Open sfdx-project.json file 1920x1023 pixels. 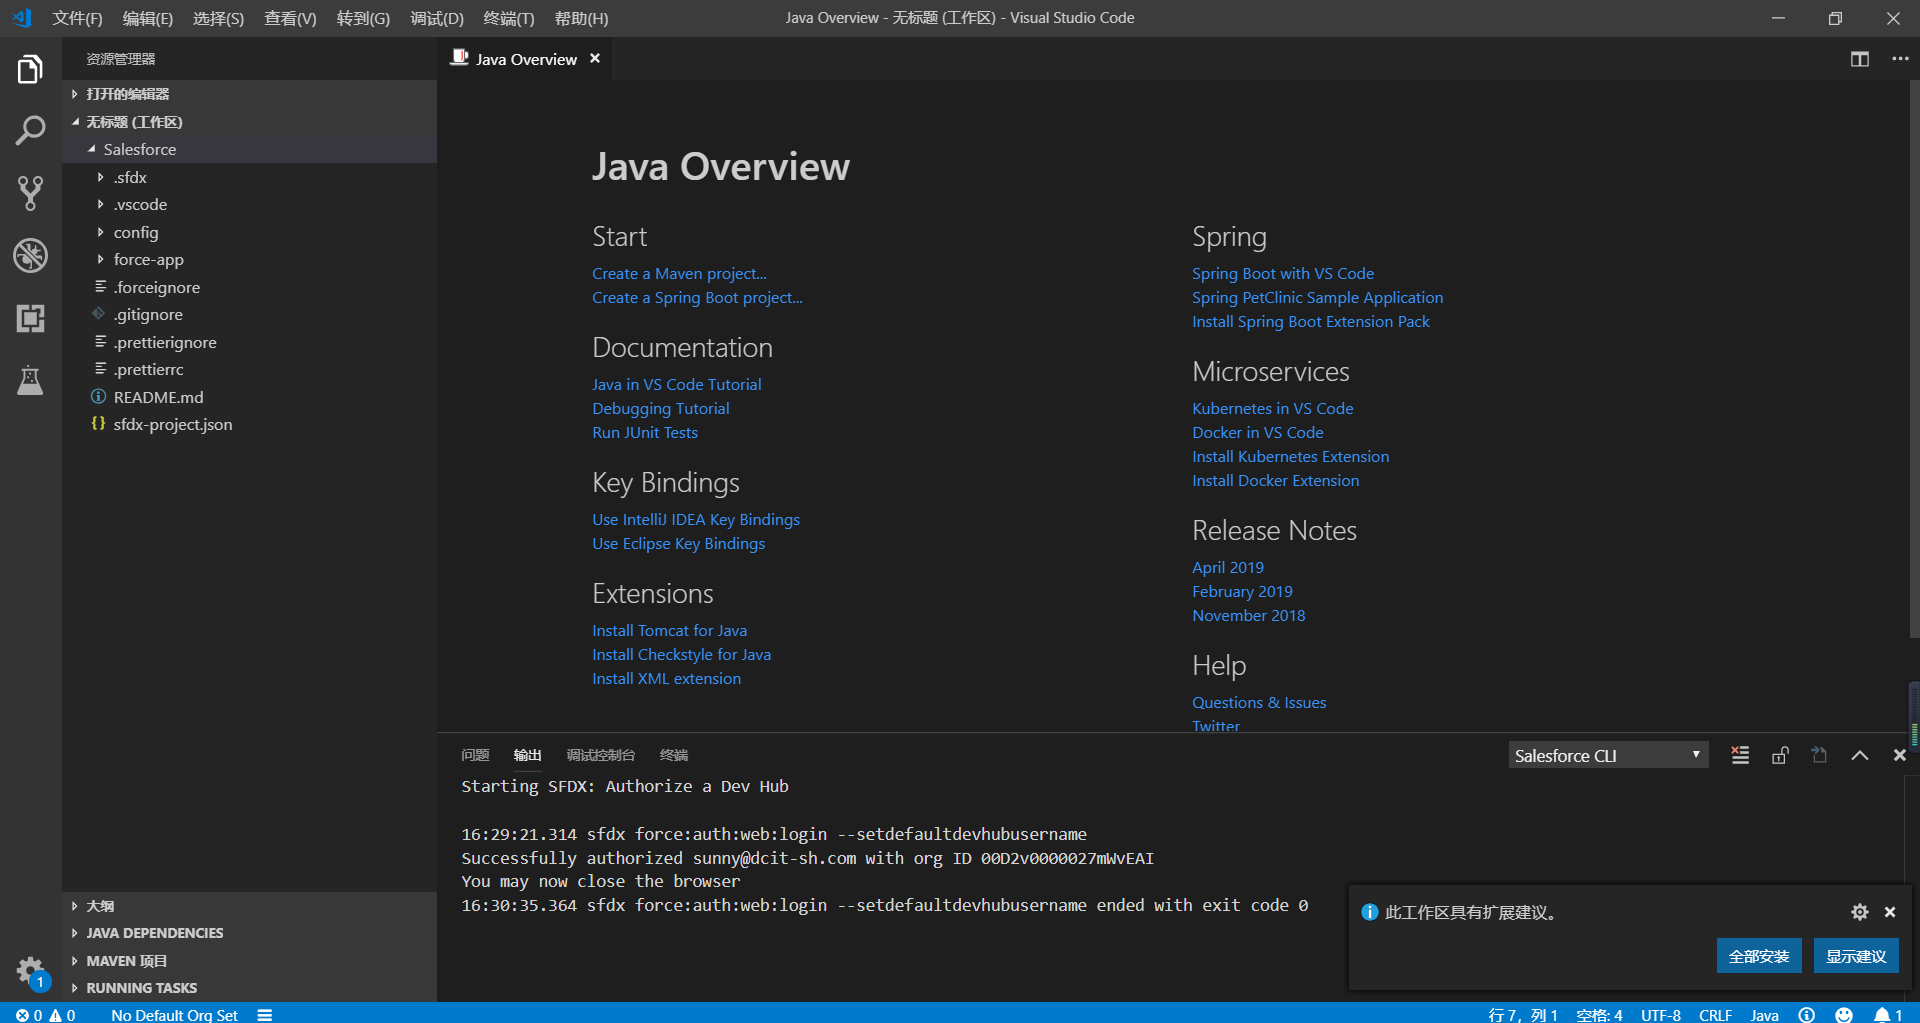[249, 424]
